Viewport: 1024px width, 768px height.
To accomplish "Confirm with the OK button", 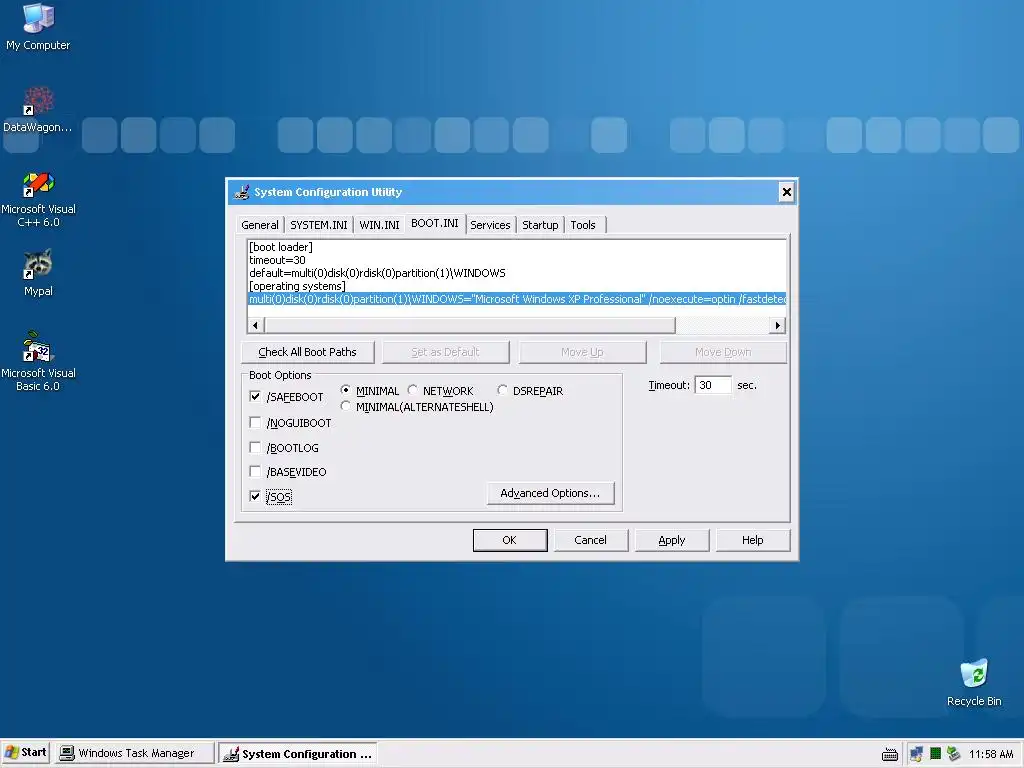I will coord(509,540).
